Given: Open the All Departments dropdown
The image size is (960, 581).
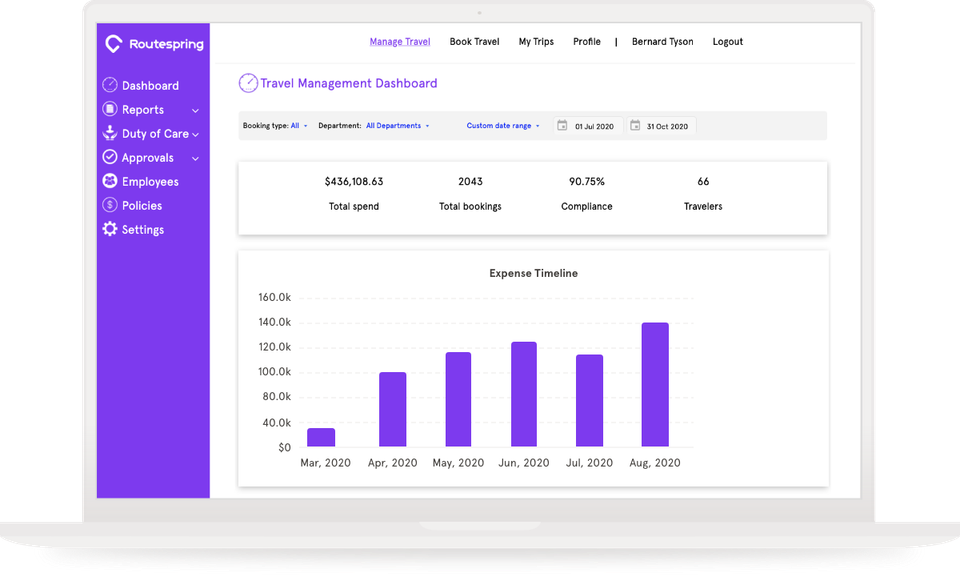Looking at the screenshot, I should pyautogui.click(x=397, y=126).
